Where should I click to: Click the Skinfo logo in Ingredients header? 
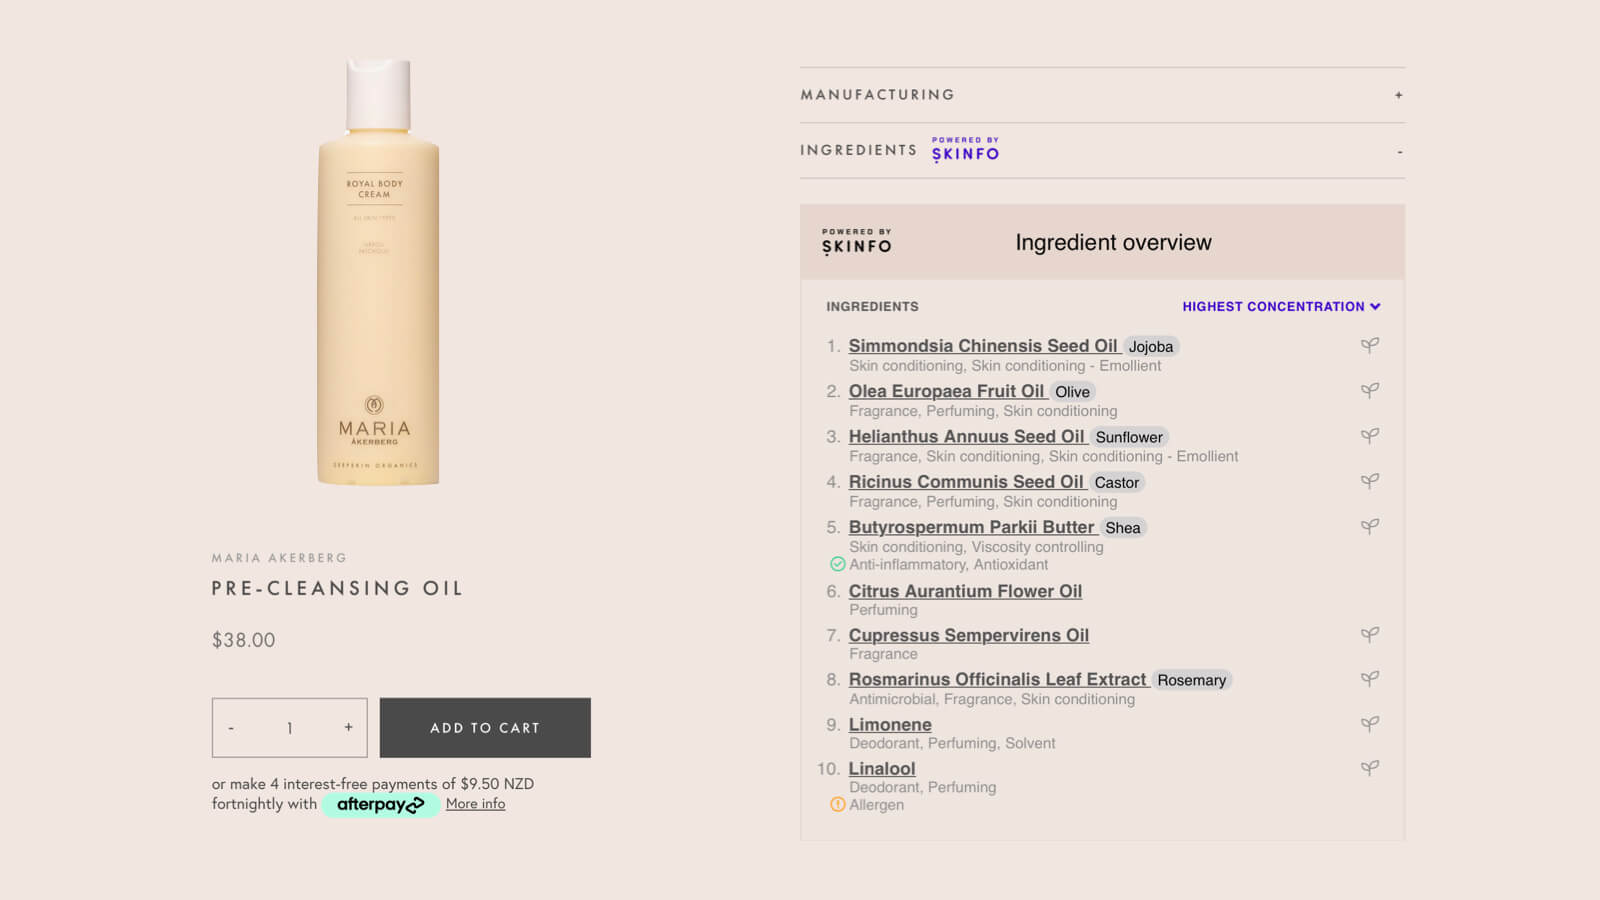[965, 150]
